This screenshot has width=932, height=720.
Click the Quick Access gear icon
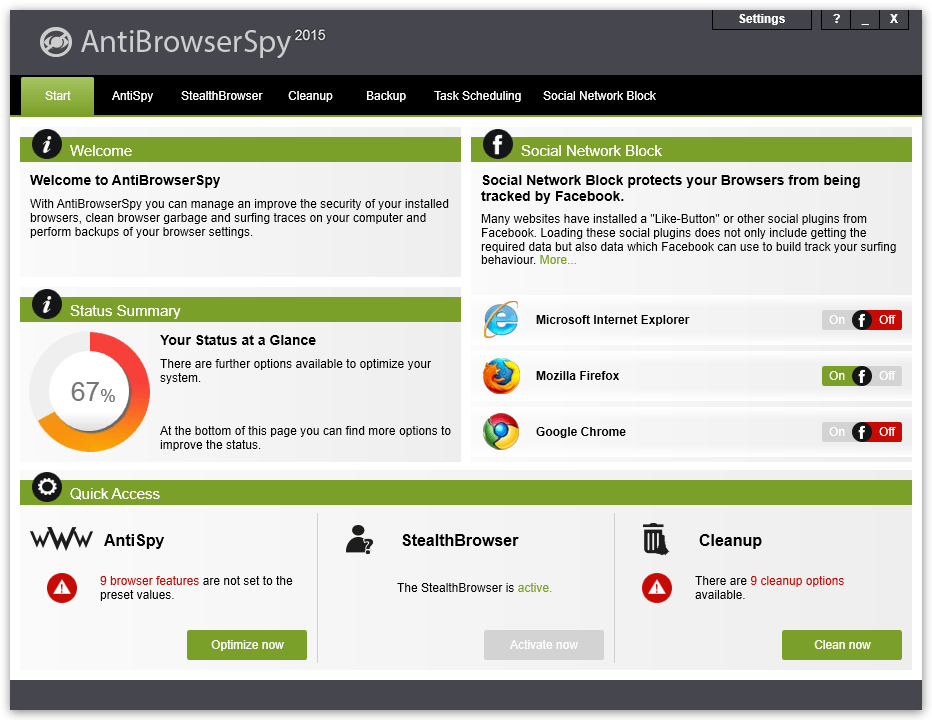tap(47, 488)
